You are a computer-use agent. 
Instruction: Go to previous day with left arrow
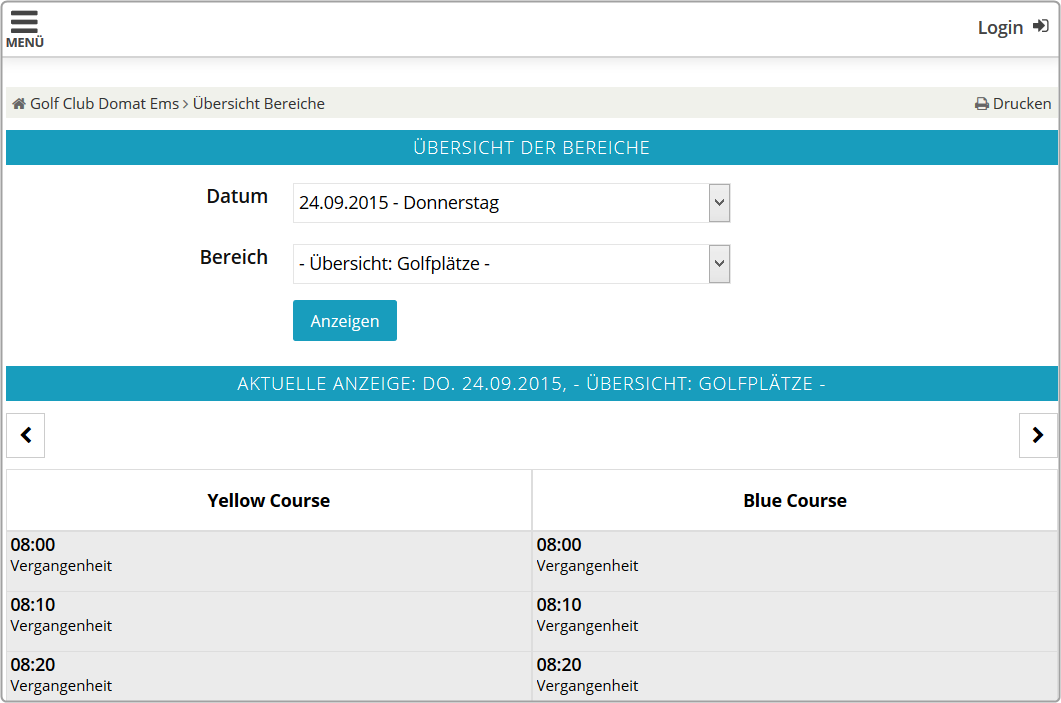pos(26,435)
